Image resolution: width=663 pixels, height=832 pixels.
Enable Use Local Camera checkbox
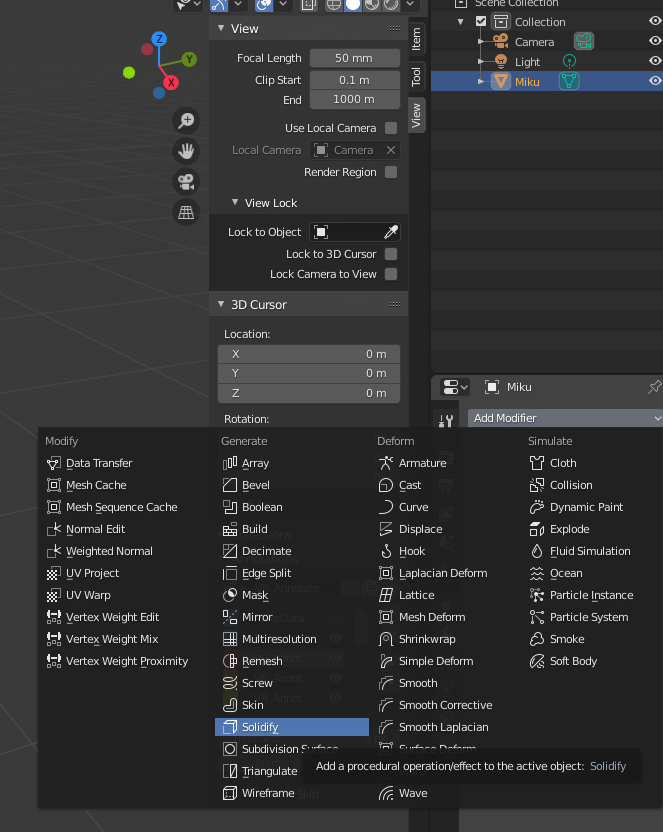[x=391, y=128]
